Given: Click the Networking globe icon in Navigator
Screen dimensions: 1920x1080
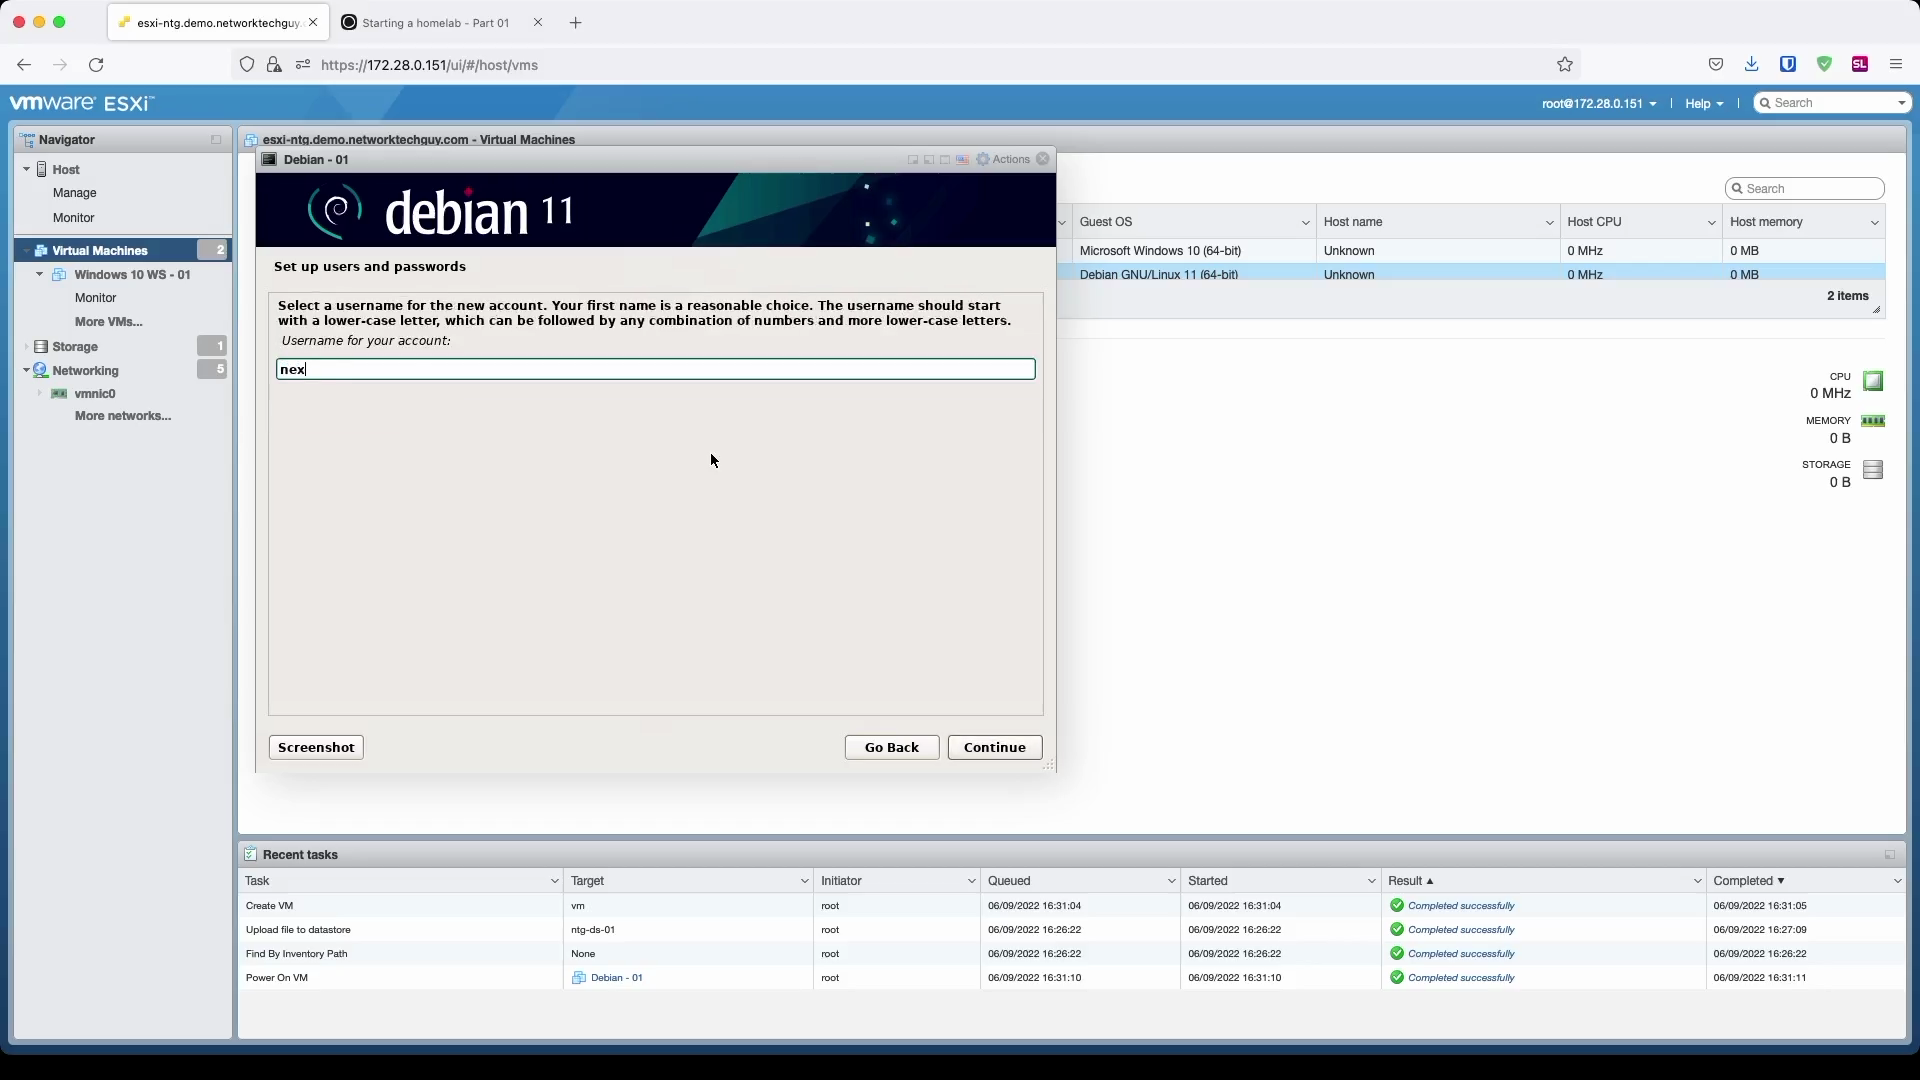Looking at the screenshot, I should (41, 371).
